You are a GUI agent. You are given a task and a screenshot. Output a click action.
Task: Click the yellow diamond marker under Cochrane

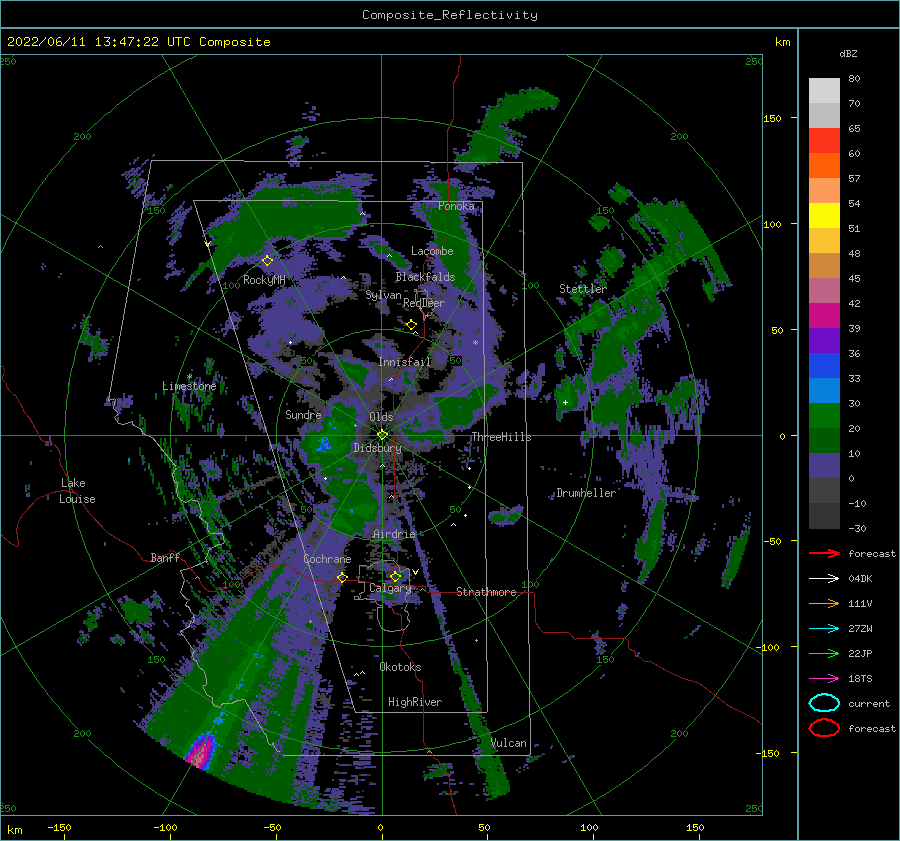click(x=342, y=577)
